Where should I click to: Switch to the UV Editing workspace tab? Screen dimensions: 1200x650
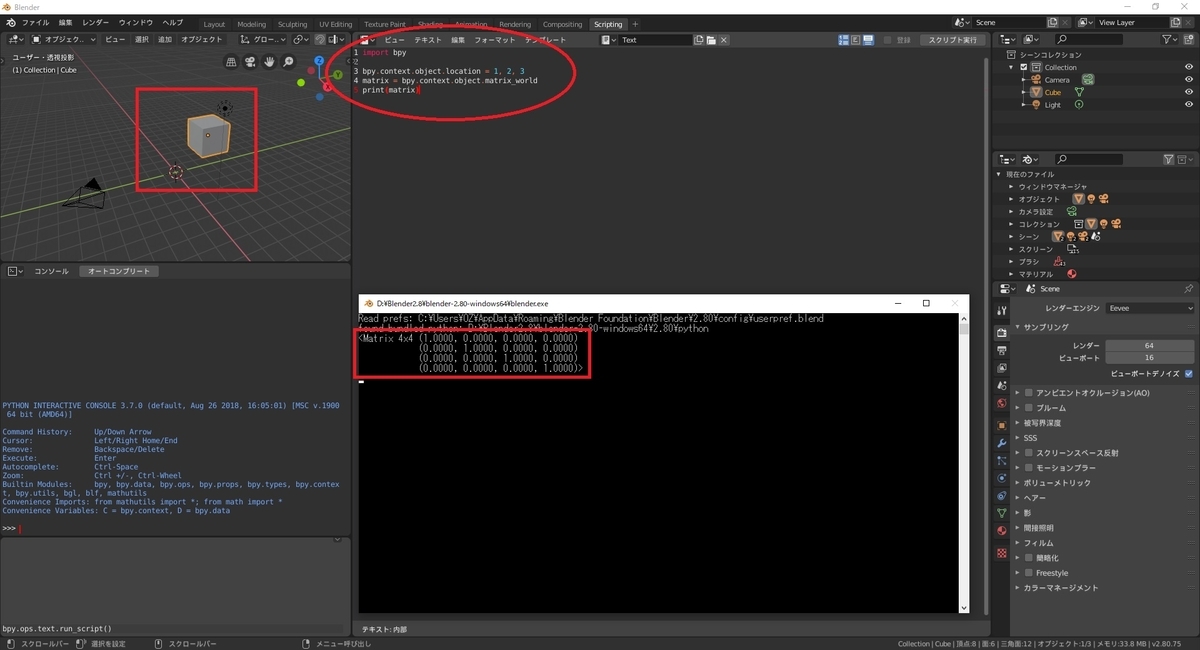pyautogui.click(x=336, y=24)
